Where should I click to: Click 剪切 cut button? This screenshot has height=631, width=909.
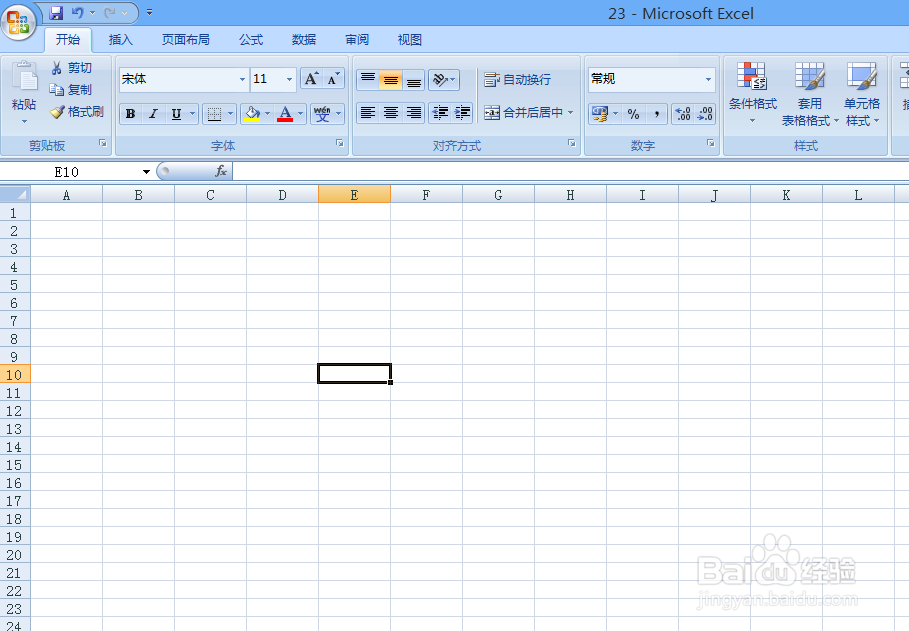pyautogui.click(x=72, y=68)
